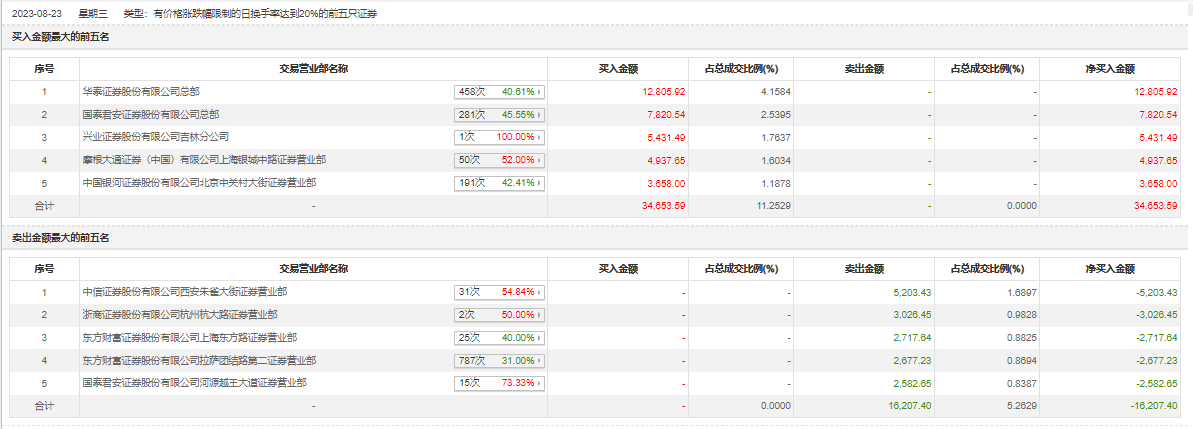1193x429 pixels.
Task: Open 摩根大通证券上海银城中路营业部 link
Action: pos(203,160)
